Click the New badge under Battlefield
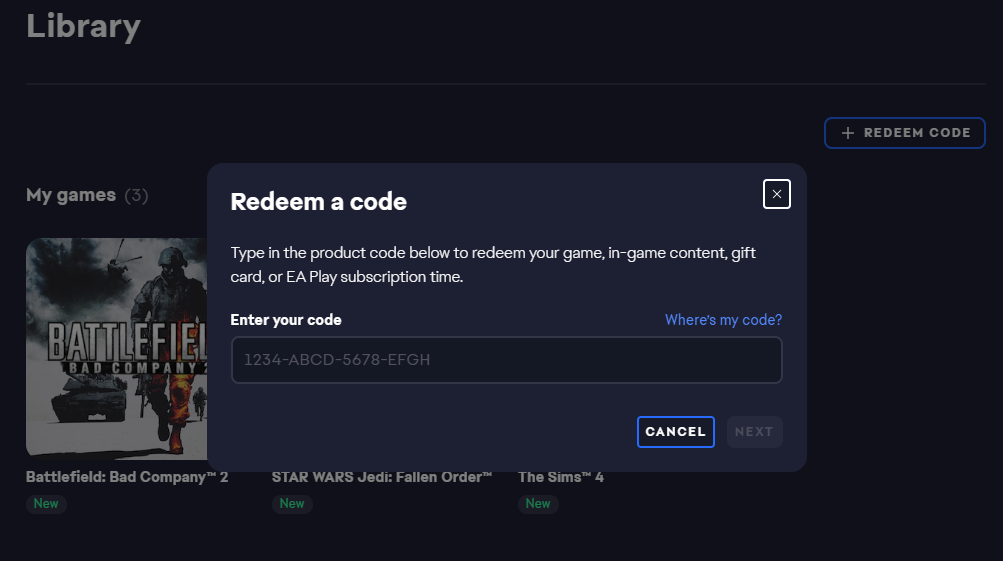 pyautogui.click(x=46, y=503)
